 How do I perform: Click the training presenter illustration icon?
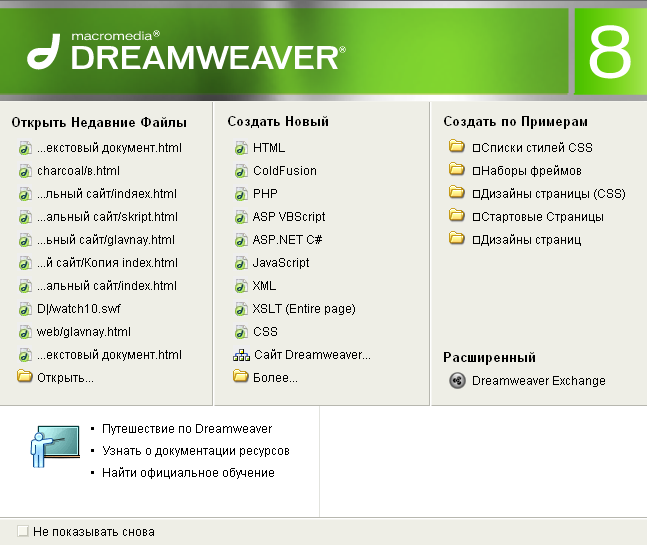[50, 448]
